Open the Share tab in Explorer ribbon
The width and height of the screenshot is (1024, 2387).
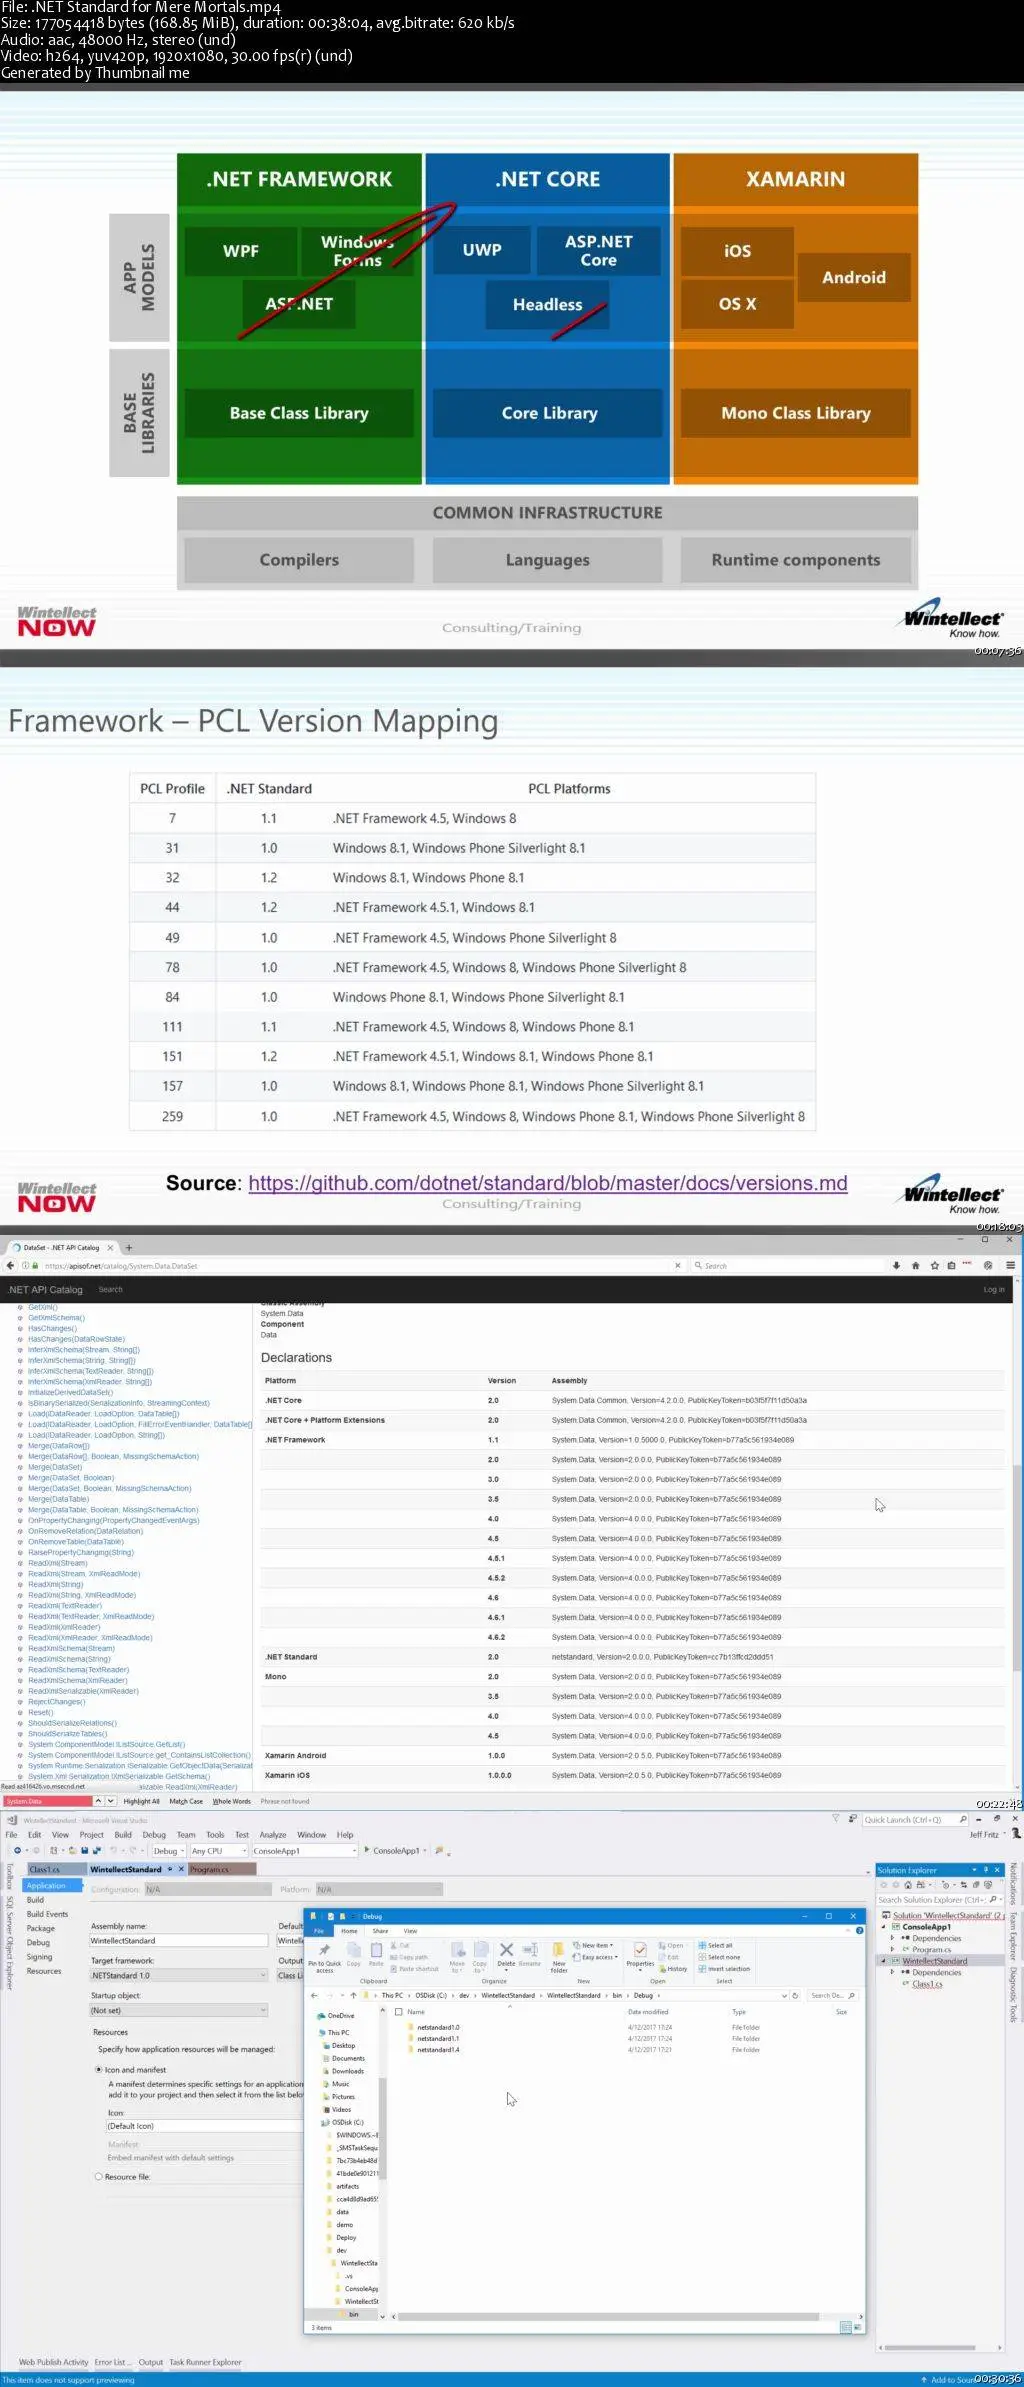coord(380,1930)
